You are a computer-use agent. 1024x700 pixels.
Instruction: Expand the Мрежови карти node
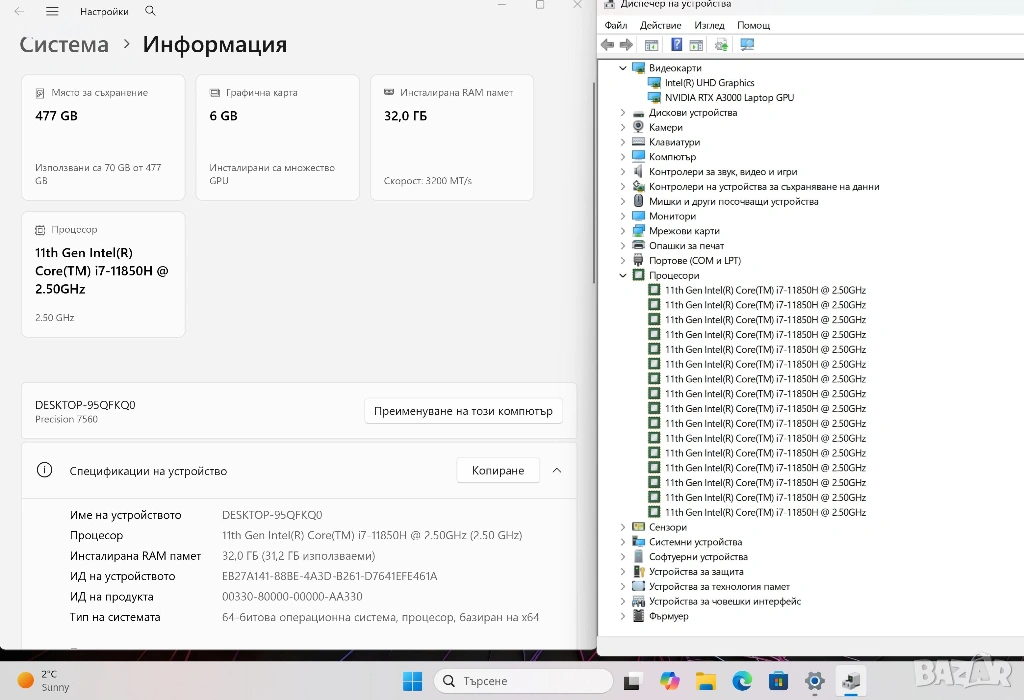click(x=623, y=231)
